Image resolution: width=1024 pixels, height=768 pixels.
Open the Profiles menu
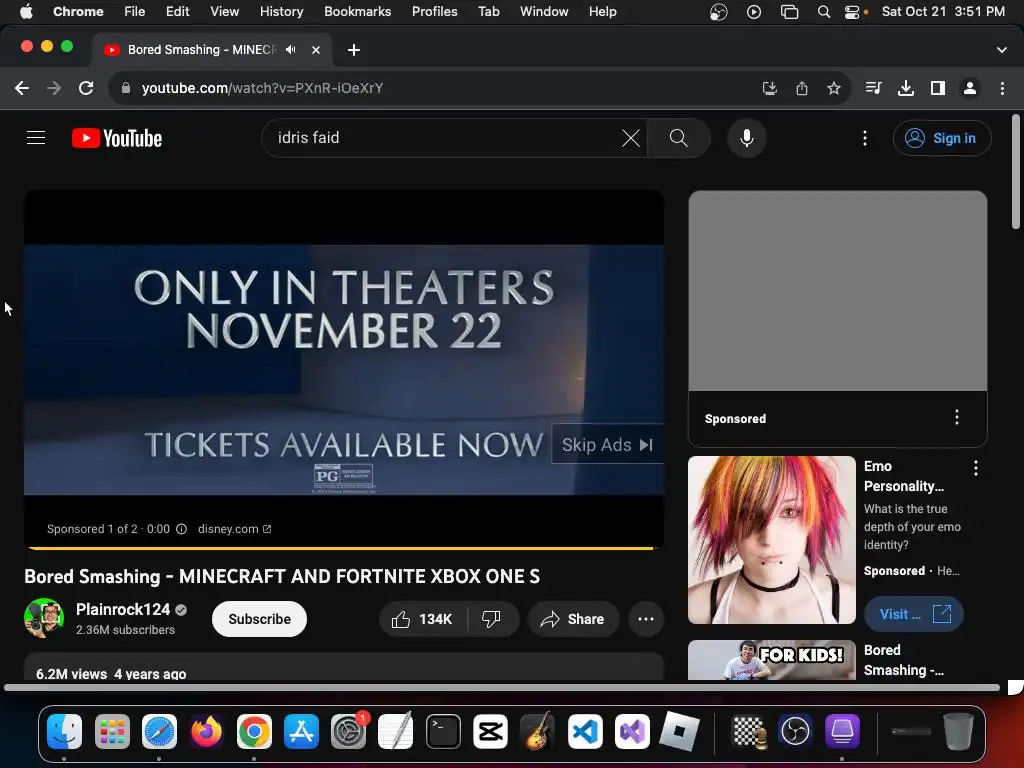point(434,11)
